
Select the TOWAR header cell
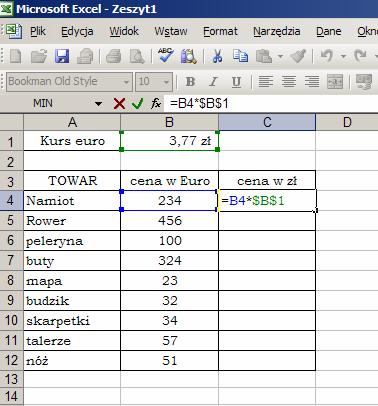[72, 181]
